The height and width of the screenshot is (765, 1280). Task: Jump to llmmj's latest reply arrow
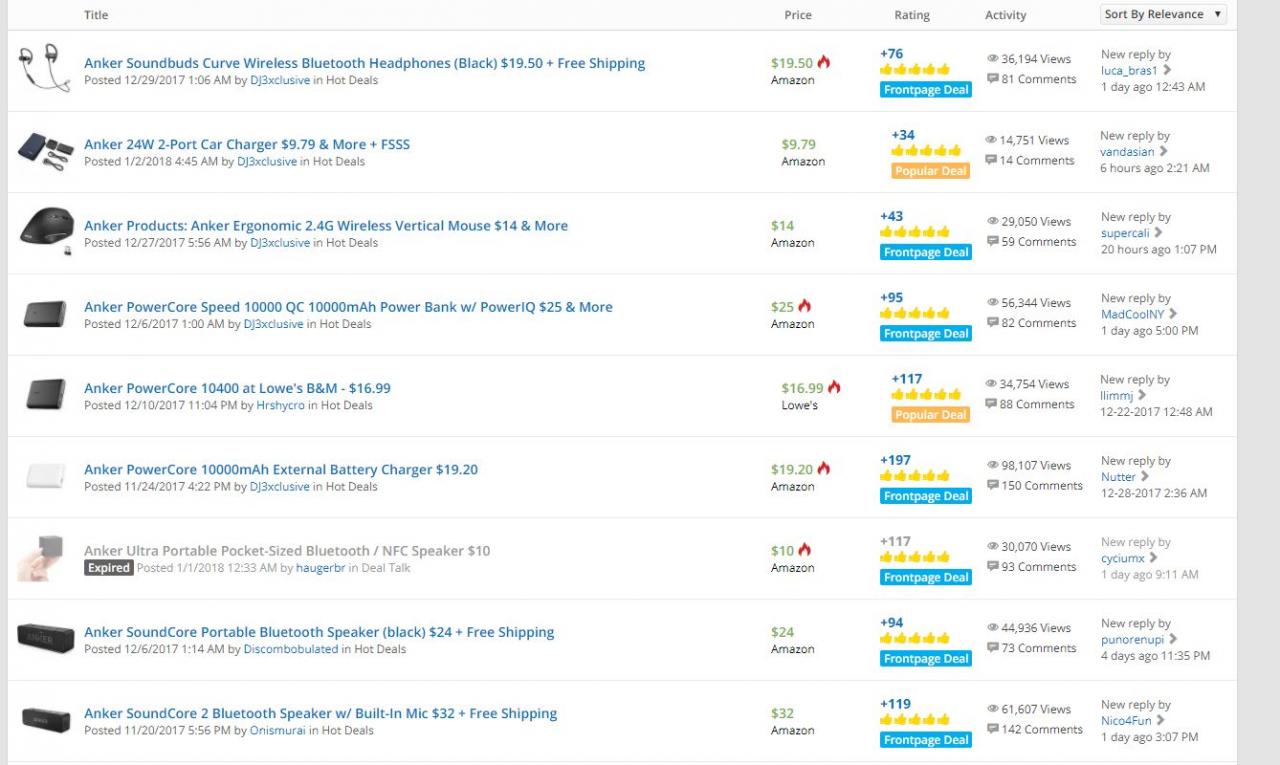[1142, 395]
